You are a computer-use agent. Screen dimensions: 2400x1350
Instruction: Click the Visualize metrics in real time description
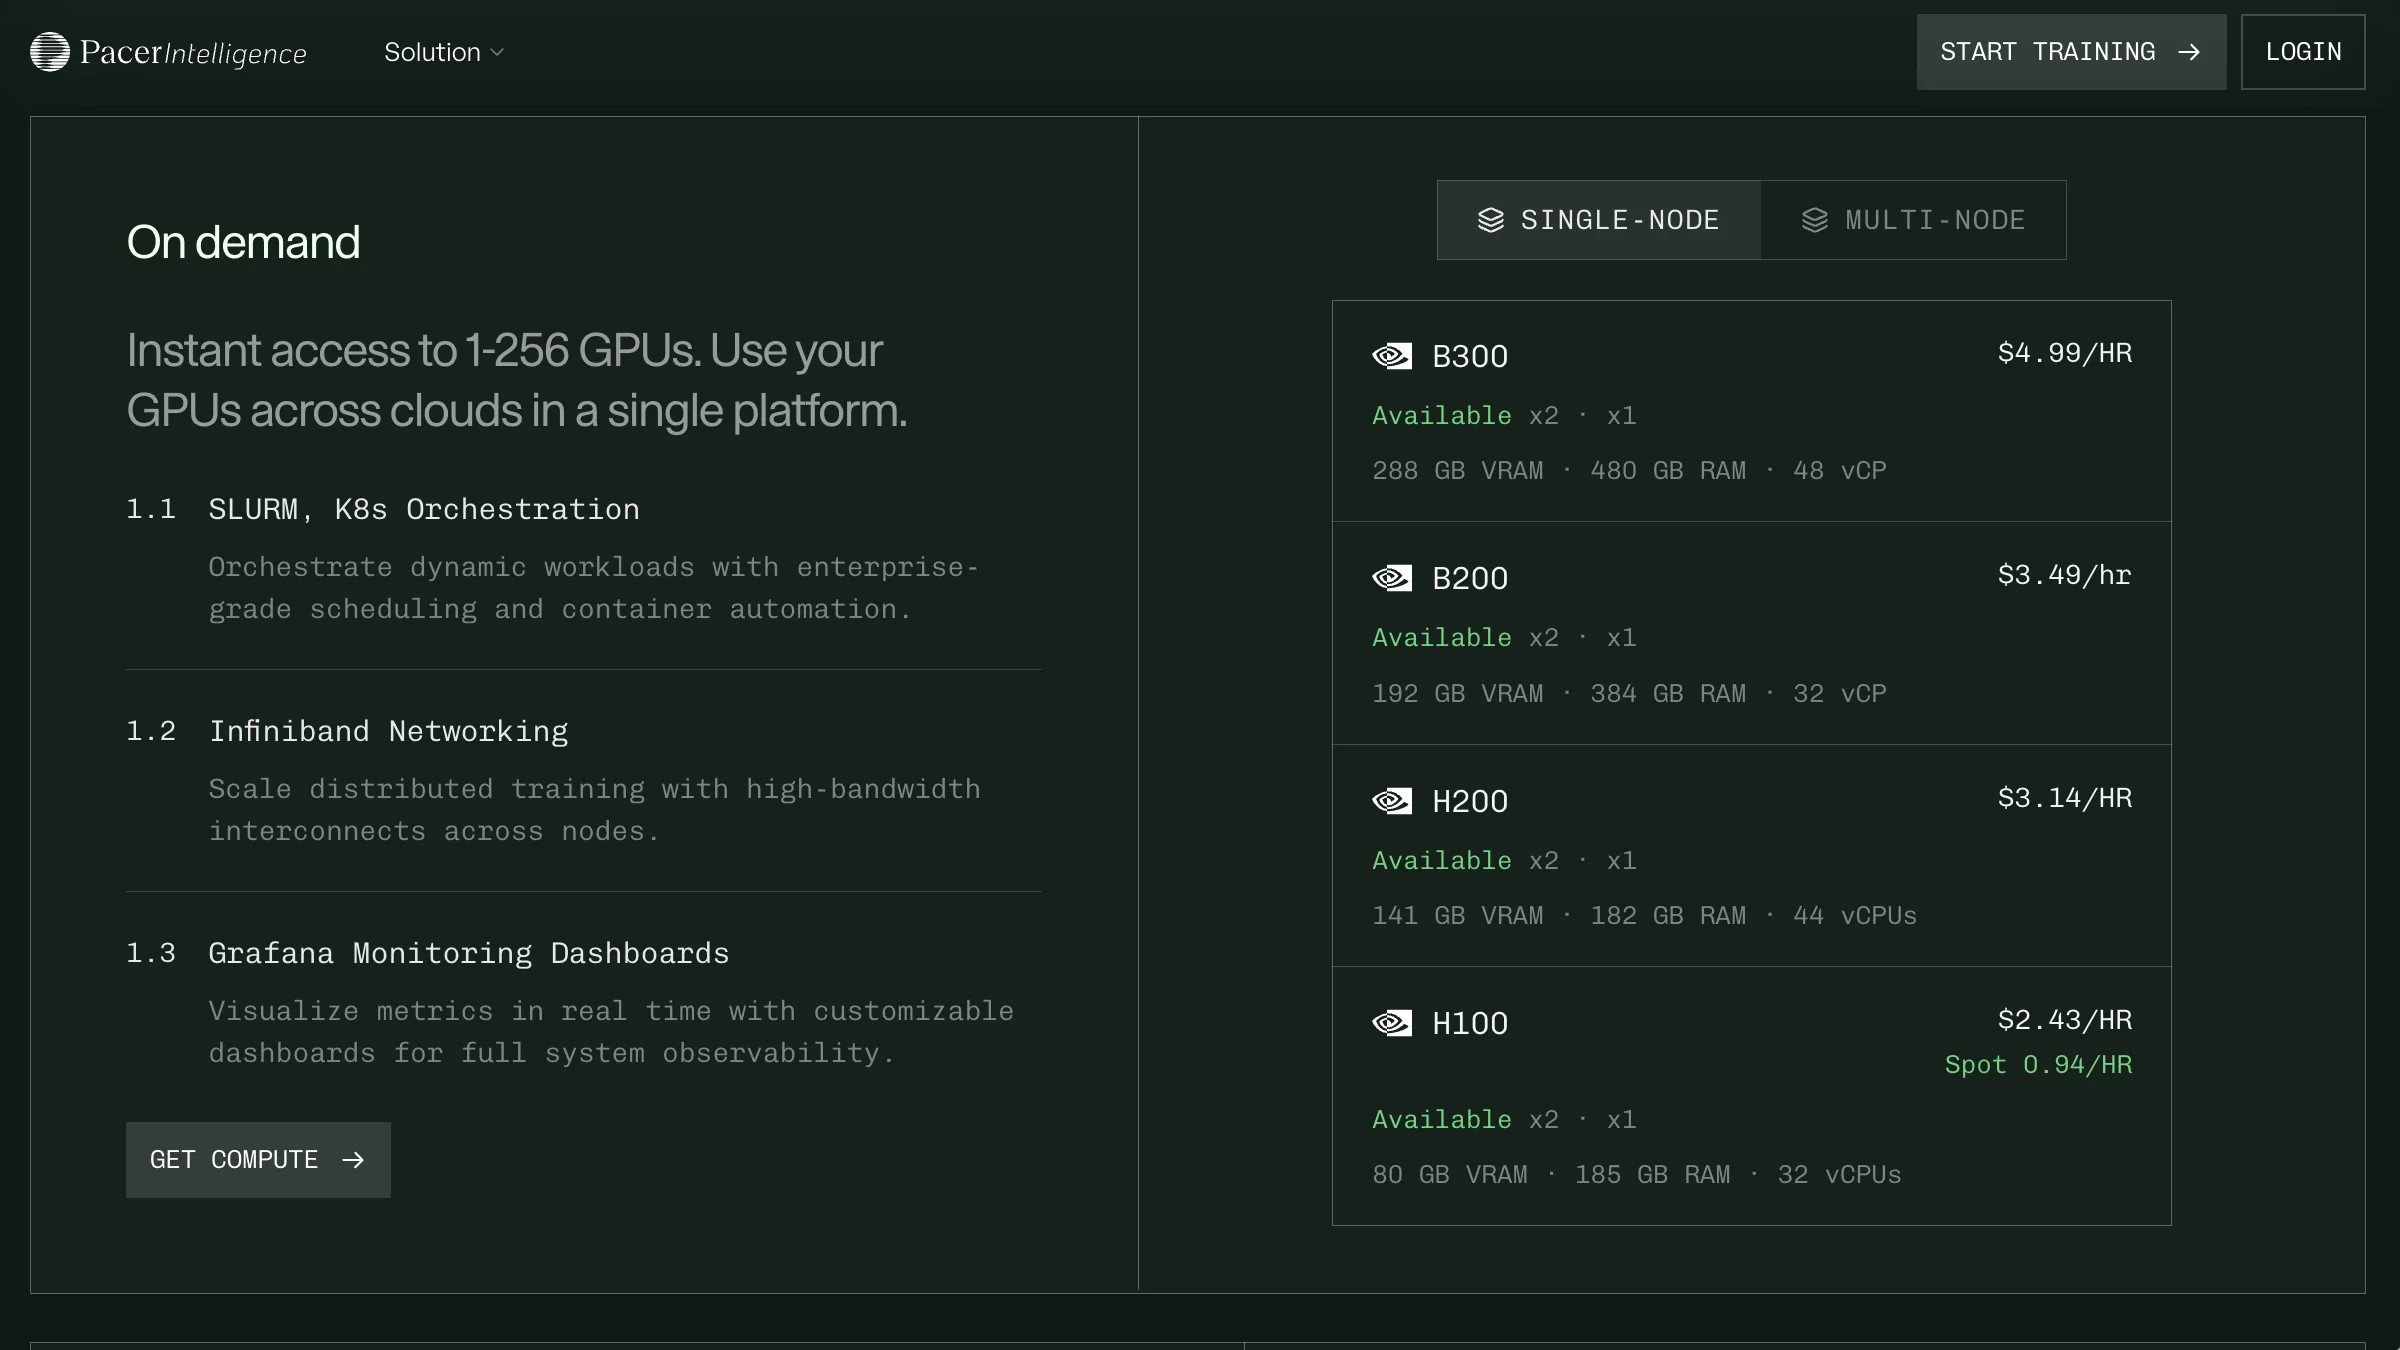611,1032
